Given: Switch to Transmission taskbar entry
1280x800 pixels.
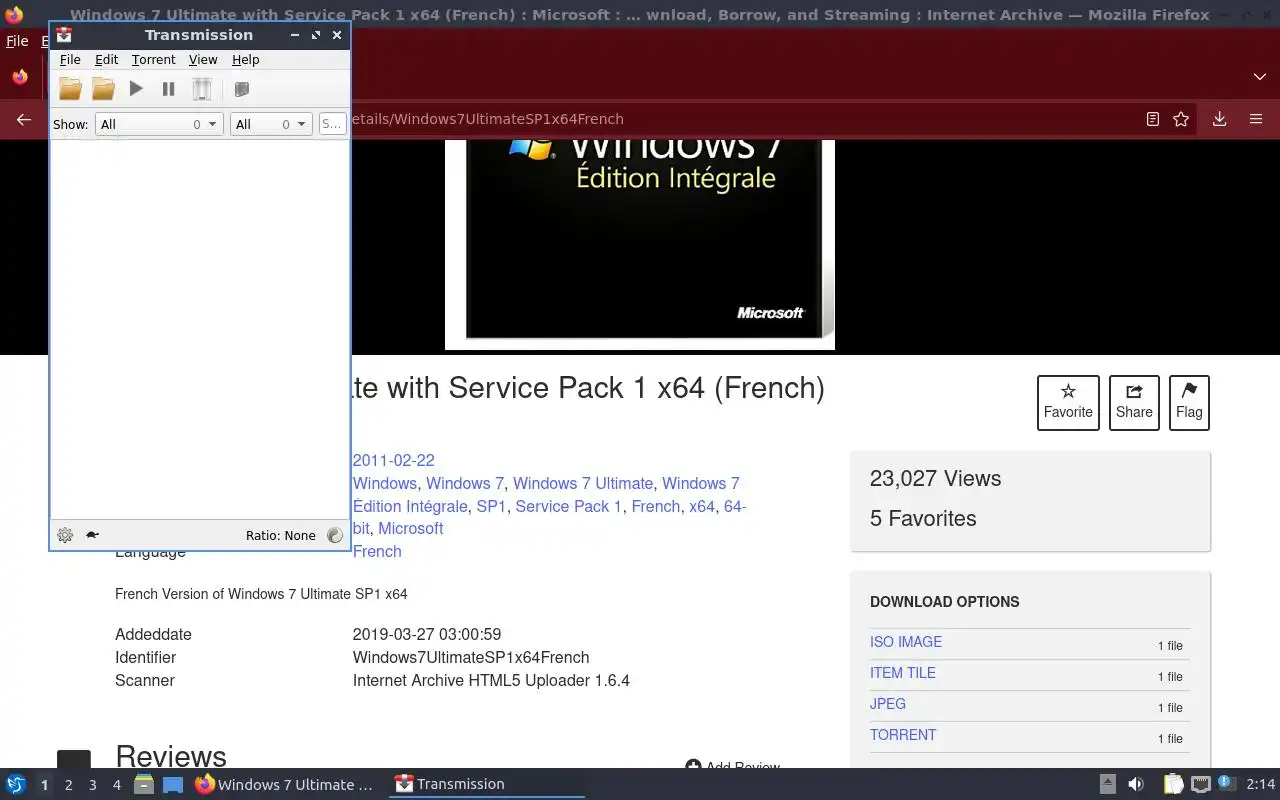Looking at the screenshot, I should [487, 785].
